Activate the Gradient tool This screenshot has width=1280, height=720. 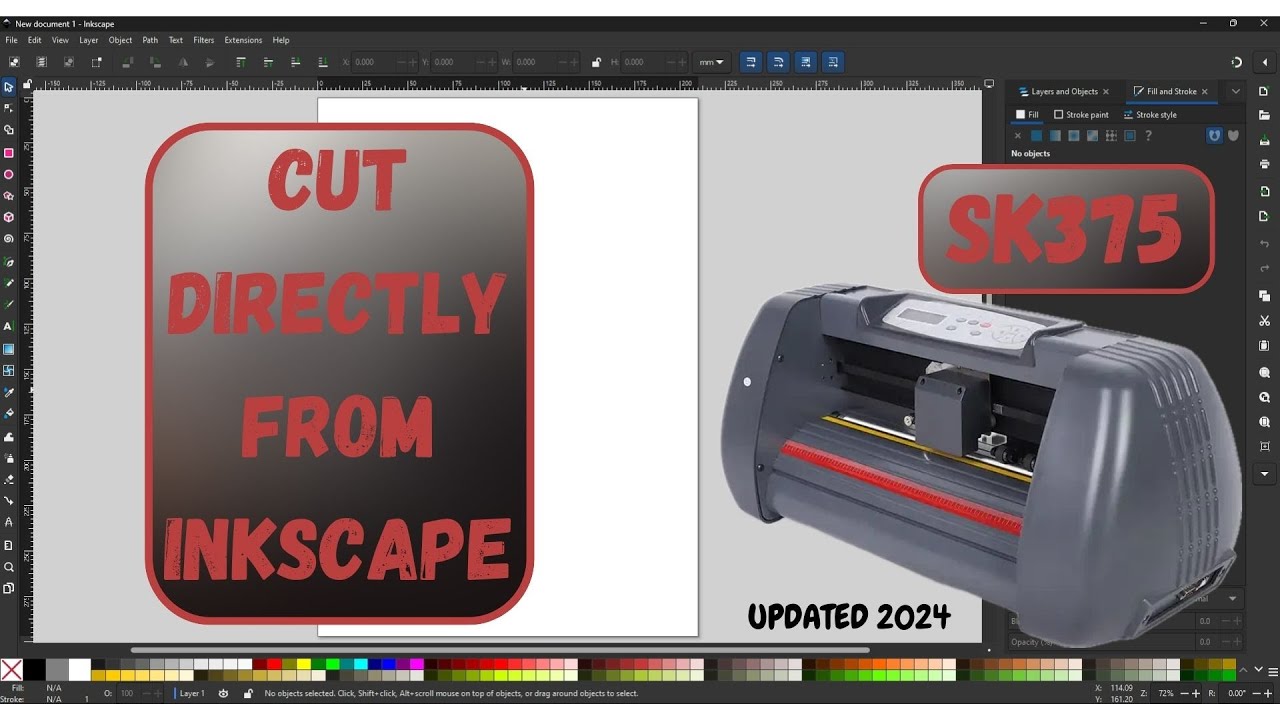(9, 349)
